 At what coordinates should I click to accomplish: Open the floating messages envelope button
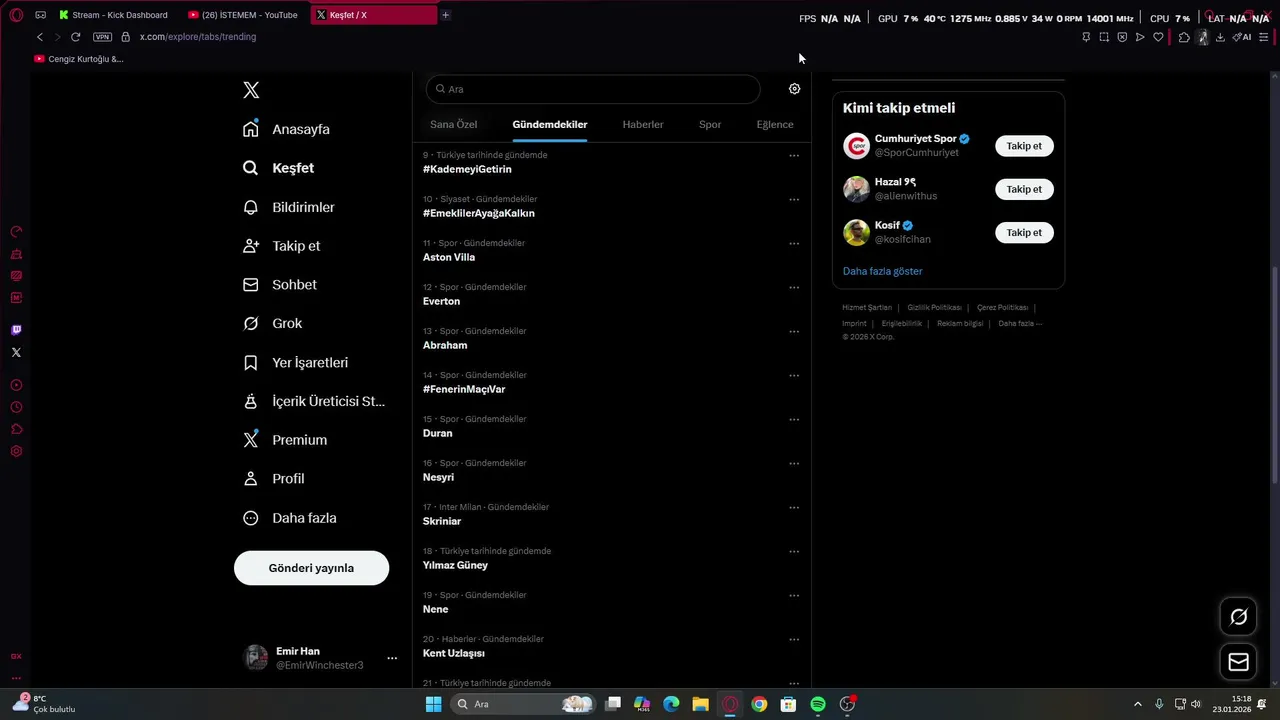pos(1238,662)
